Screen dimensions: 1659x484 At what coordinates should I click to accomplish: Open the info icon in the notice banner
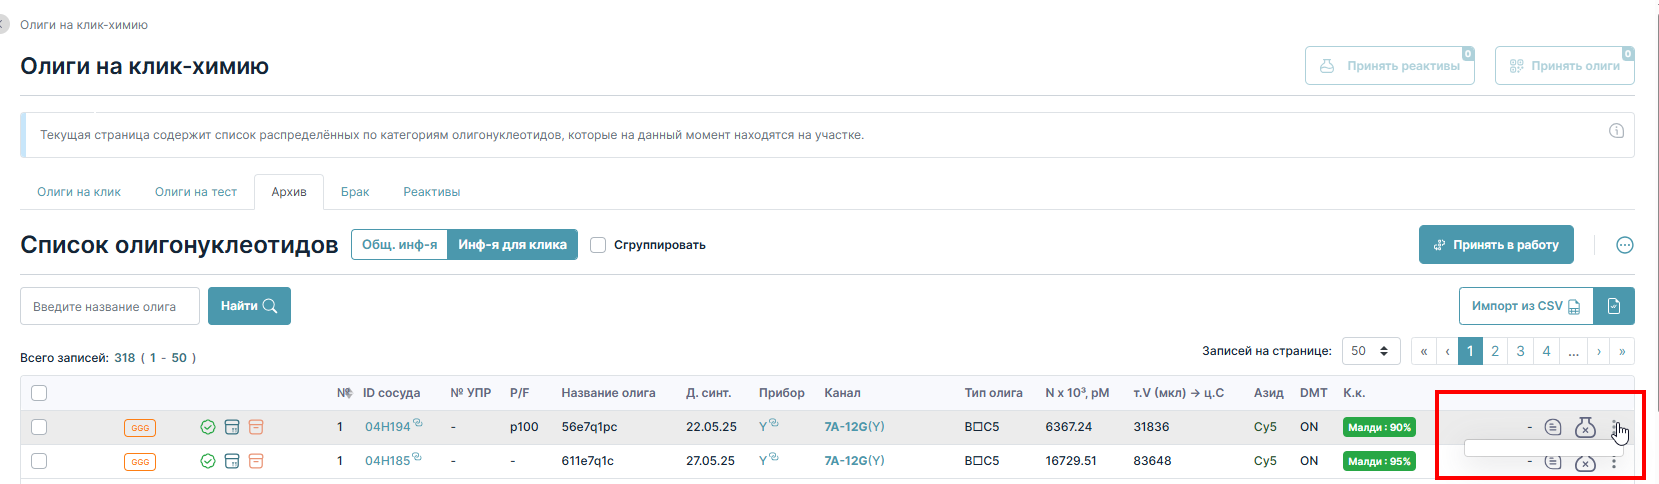[1616, 131]
